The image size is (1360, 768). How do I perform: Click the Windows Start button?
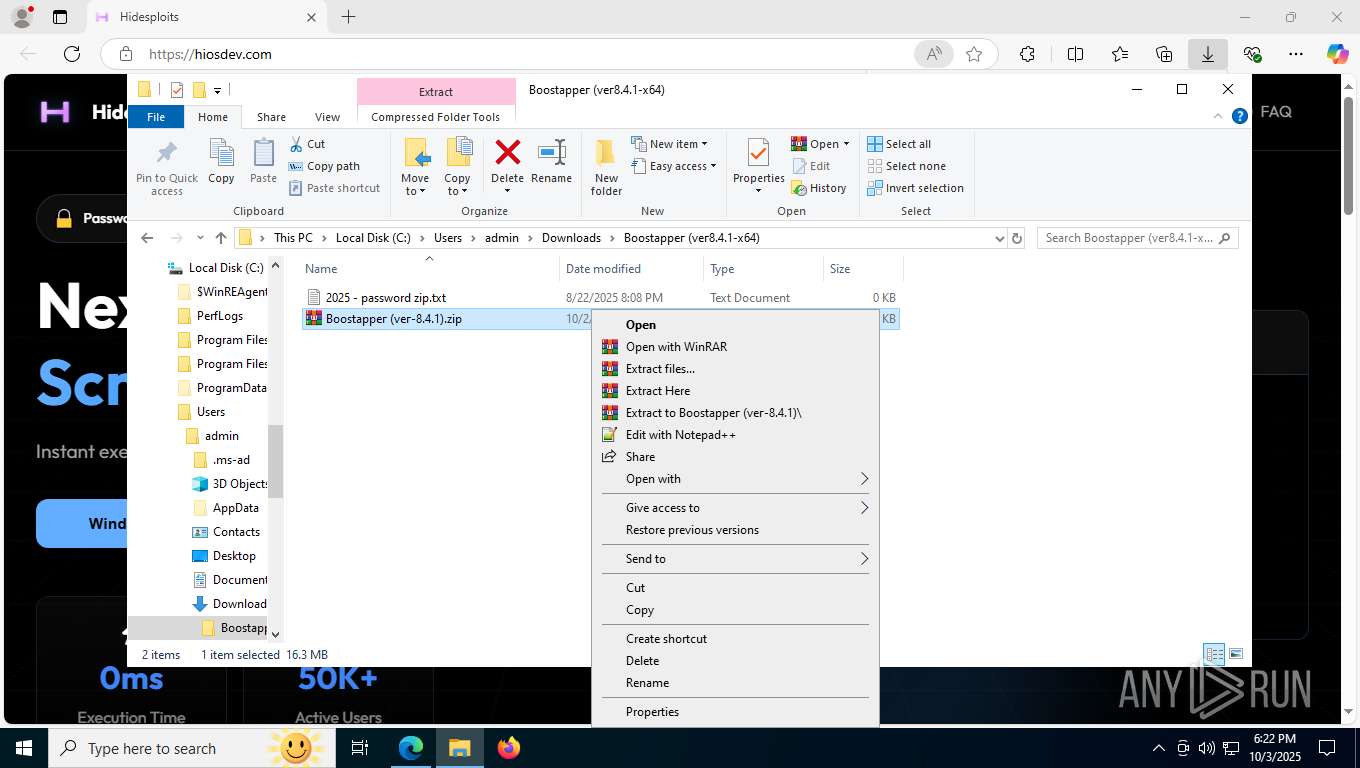pyautogui.click(x=22, y=748)
